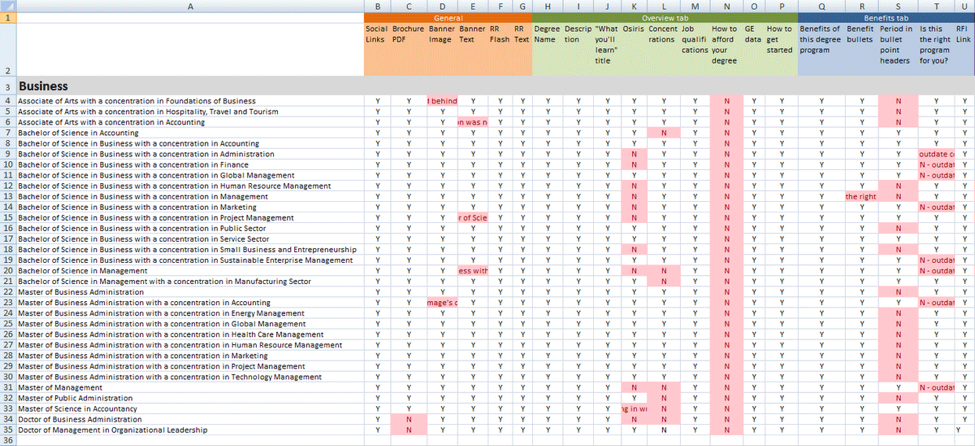Select column N header
Image resolution: width=975 pixels, height=446 pixels.
pyautogui.click(x=725, y=6)
